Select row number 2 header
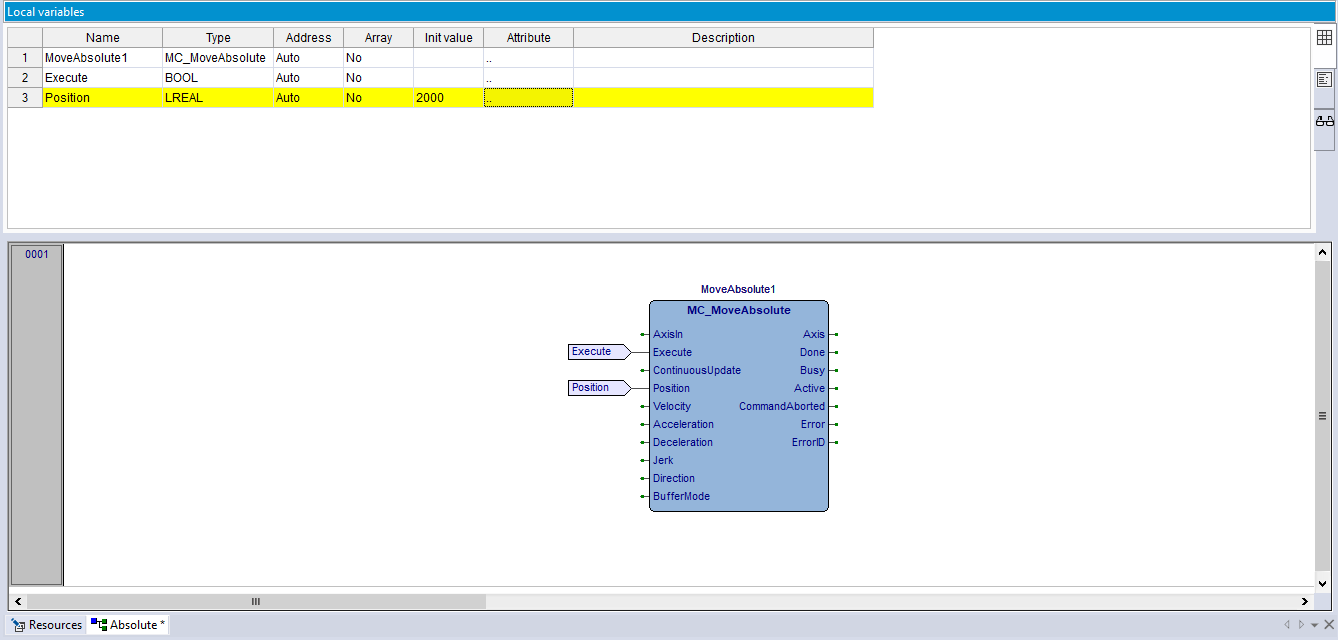This screenshot has height=640, width=1338. (x=25, y=78)
